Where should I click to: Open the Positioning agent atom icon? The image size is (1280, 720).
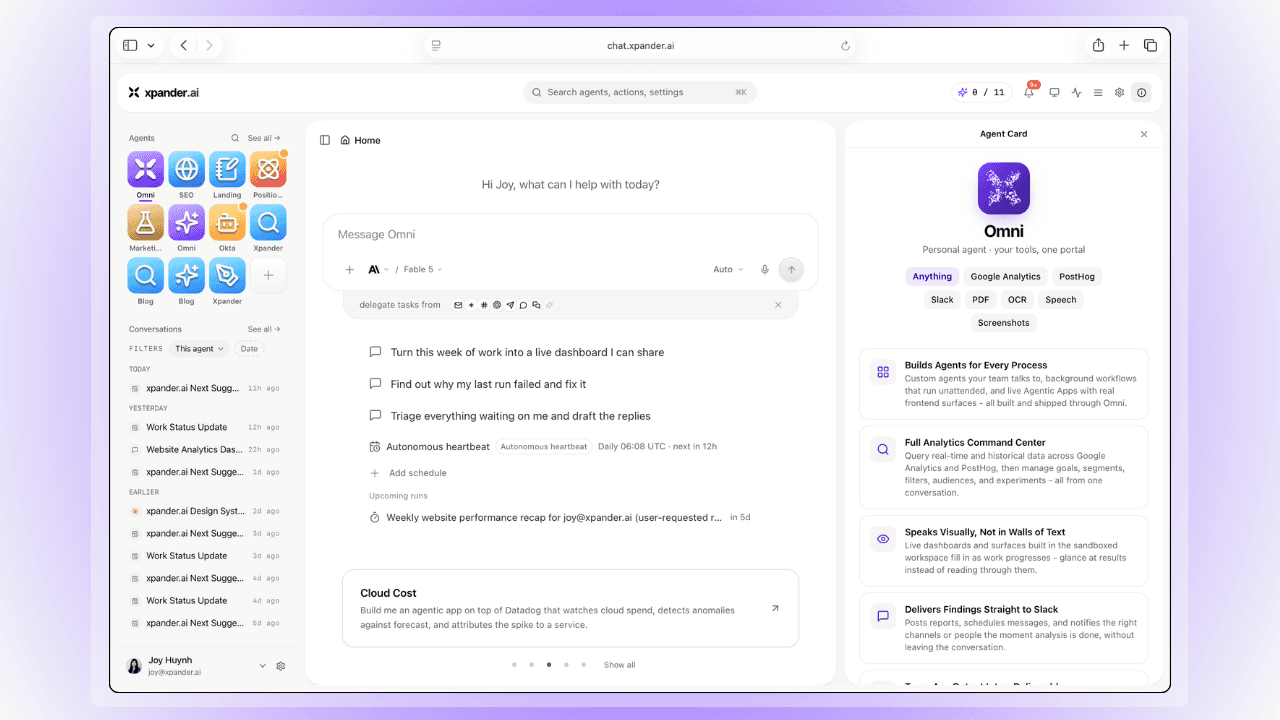coord(268,169)
